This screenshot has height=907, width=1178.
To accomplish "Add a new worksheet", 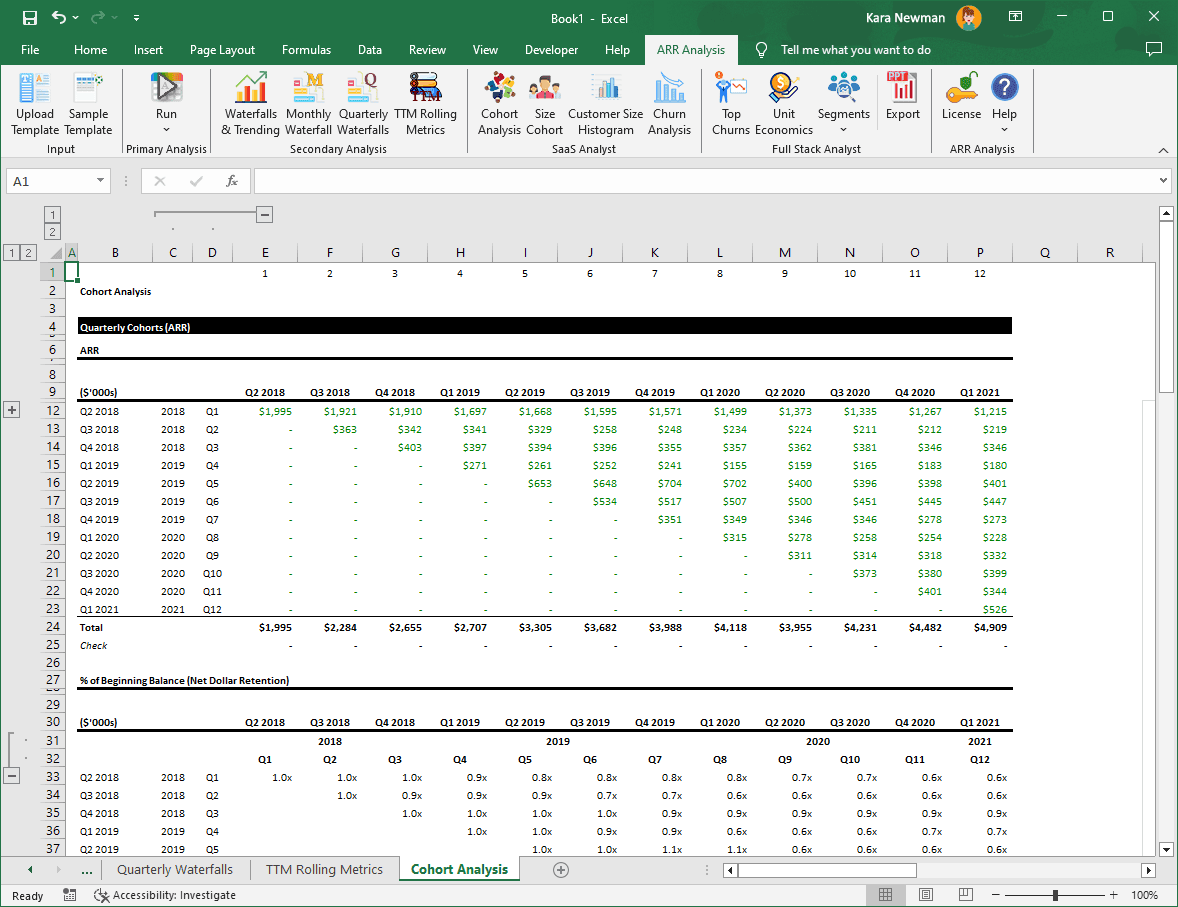I will [561, 870].
